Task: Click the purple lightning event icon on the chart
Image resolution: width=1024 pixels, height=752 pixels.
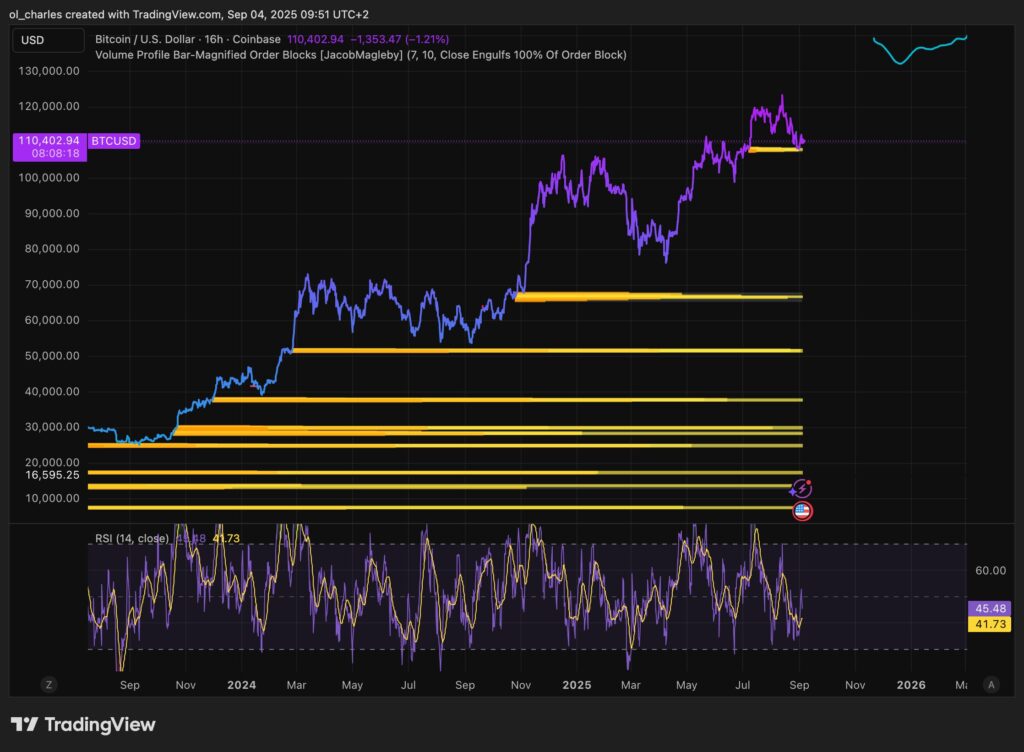Action: (803, 488)
